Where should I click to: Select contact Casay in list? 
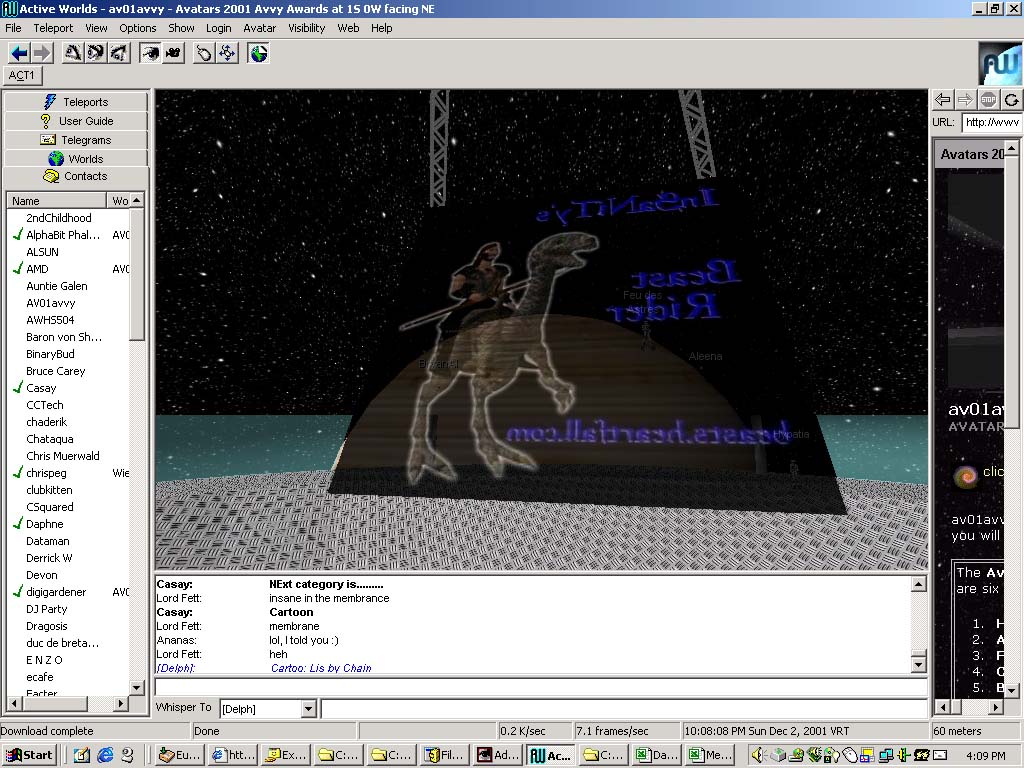[41, 388]
